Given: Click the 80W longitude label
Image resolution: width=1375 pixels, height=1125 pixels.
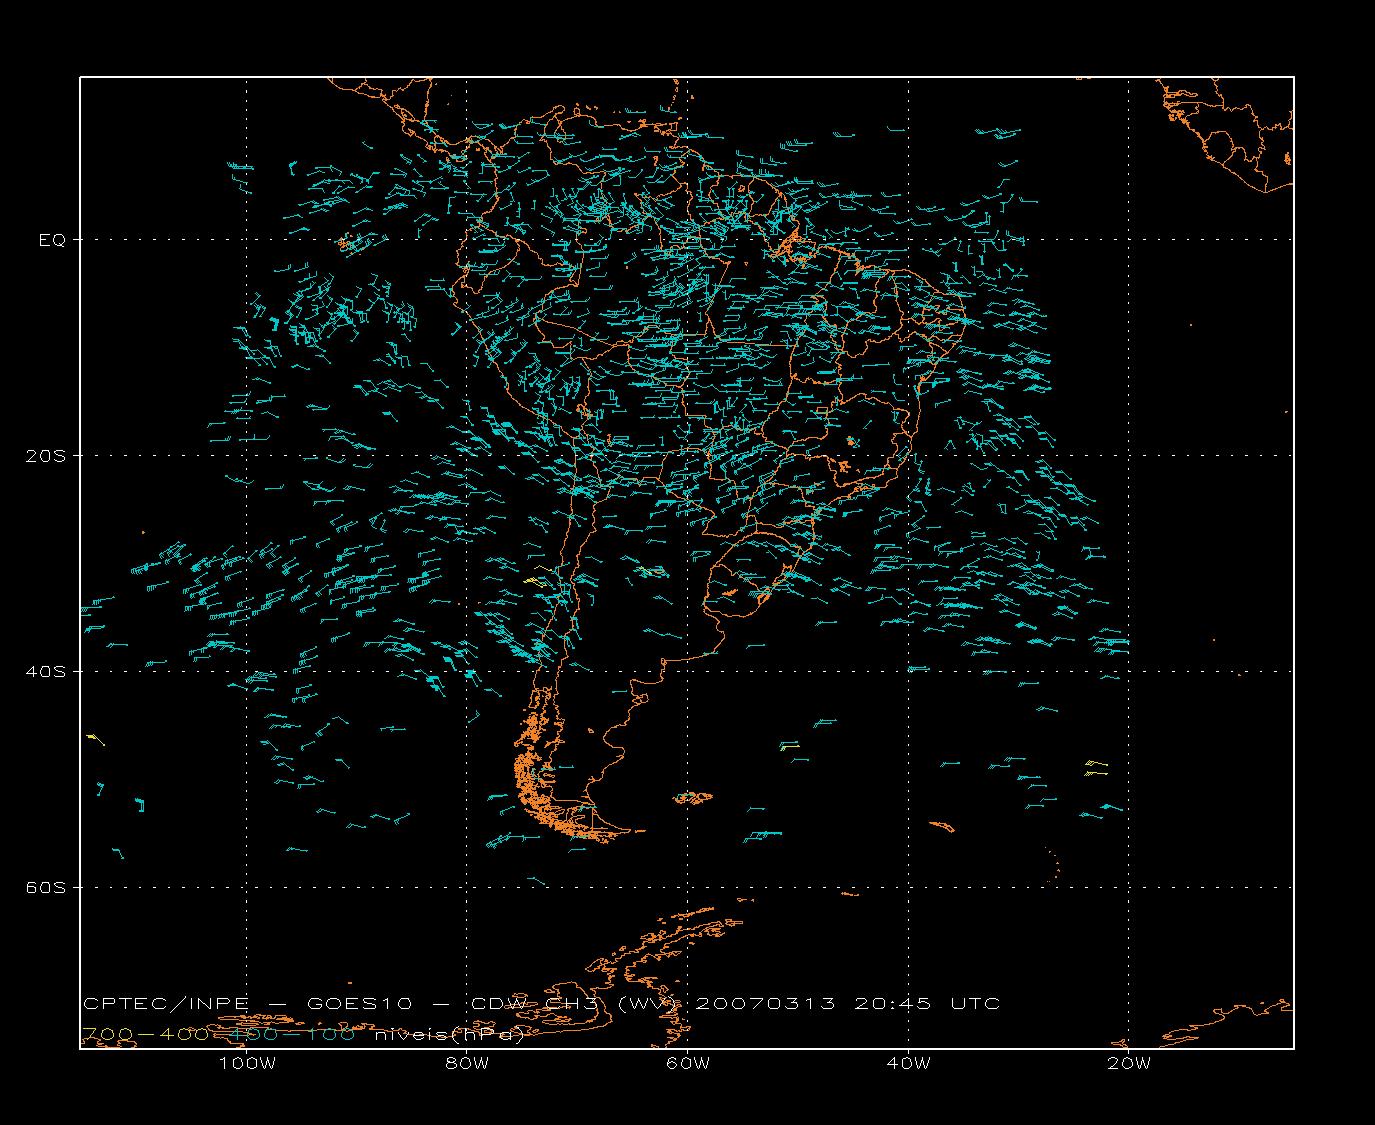Looking at the screenshot, I should (467, 1063).
